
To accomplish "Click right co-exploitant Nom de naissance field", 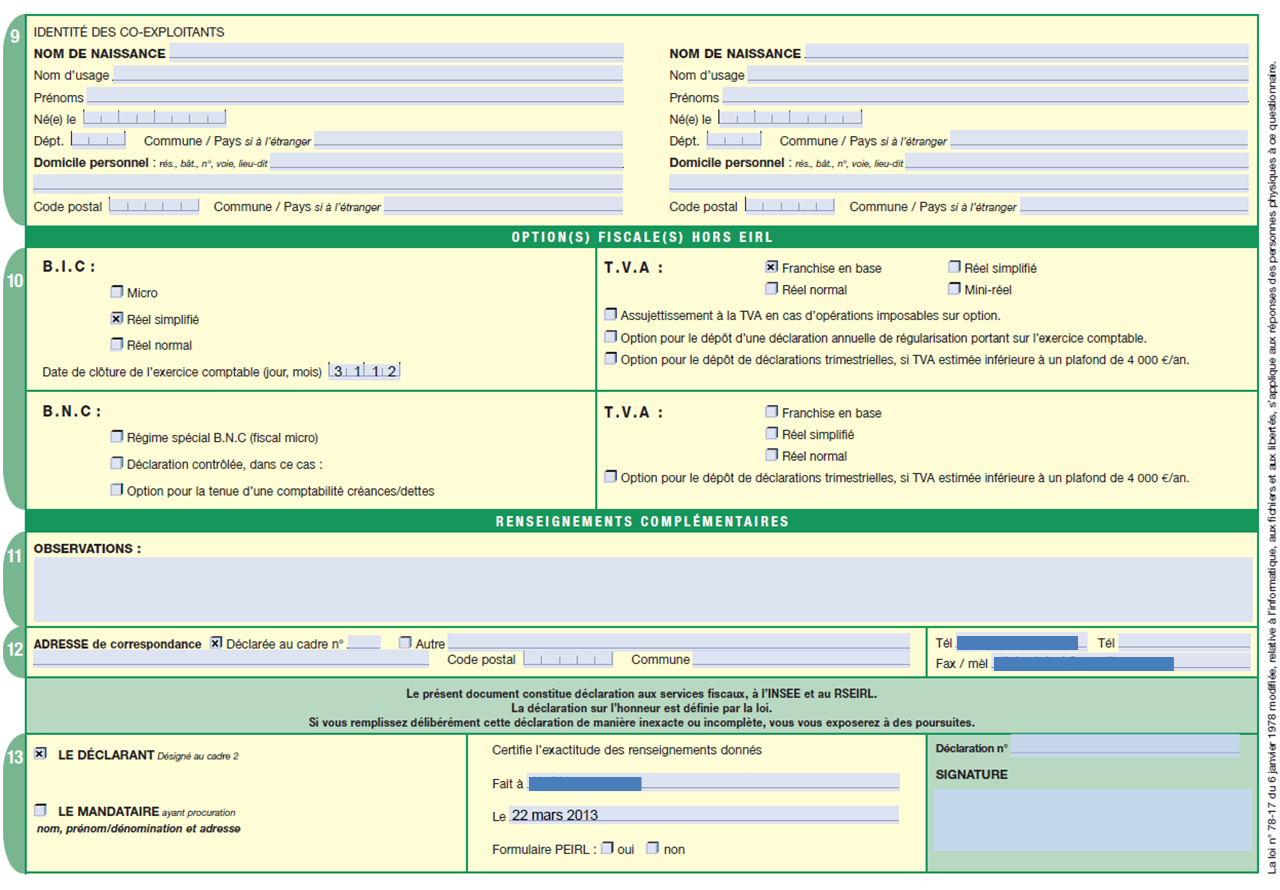I will pyautogui.click(x=1026, y=52).
